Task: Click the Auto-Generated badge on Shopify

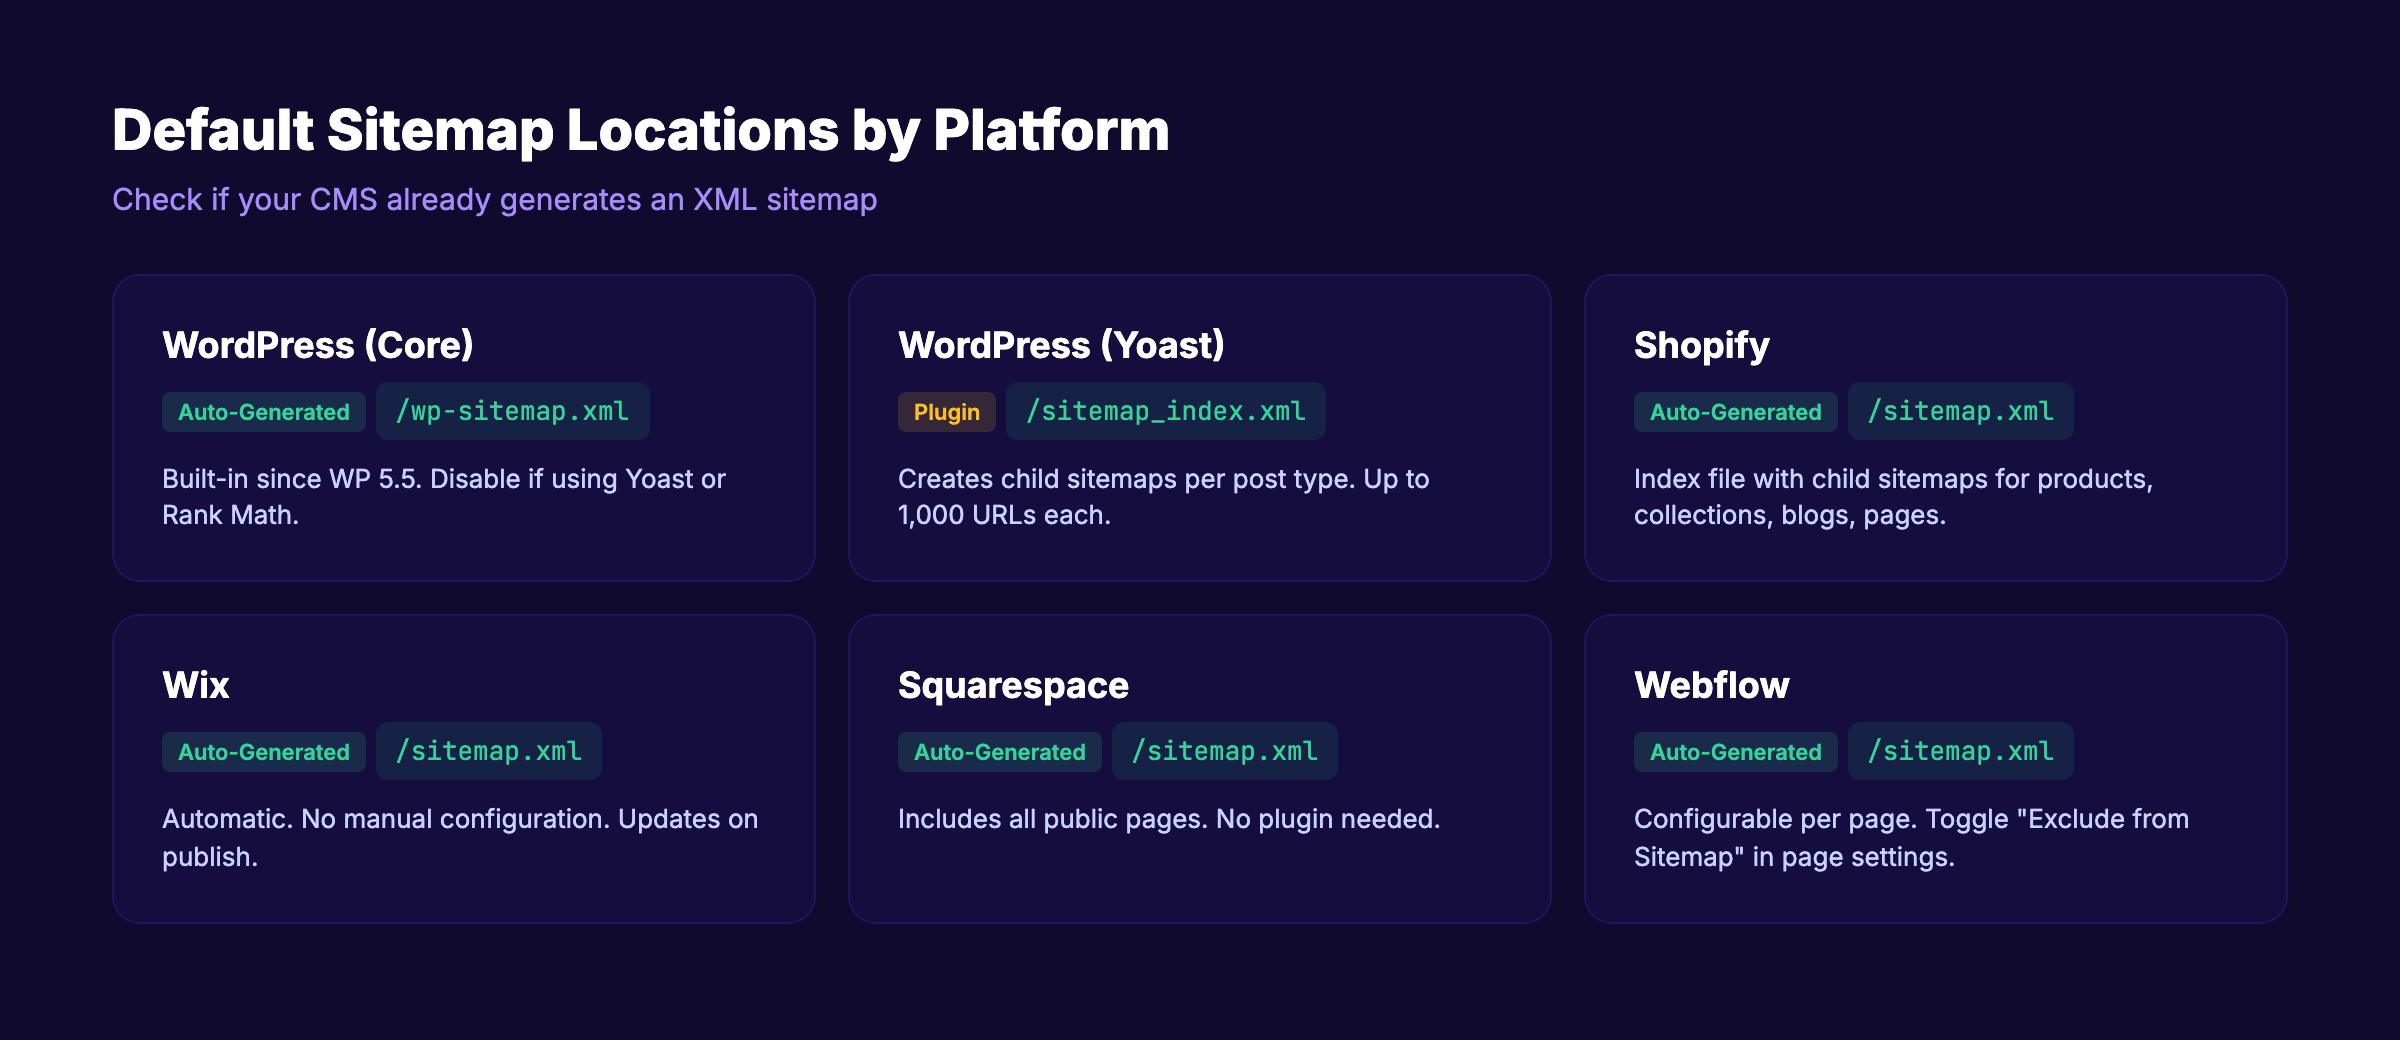Action: click(1735, 411)
